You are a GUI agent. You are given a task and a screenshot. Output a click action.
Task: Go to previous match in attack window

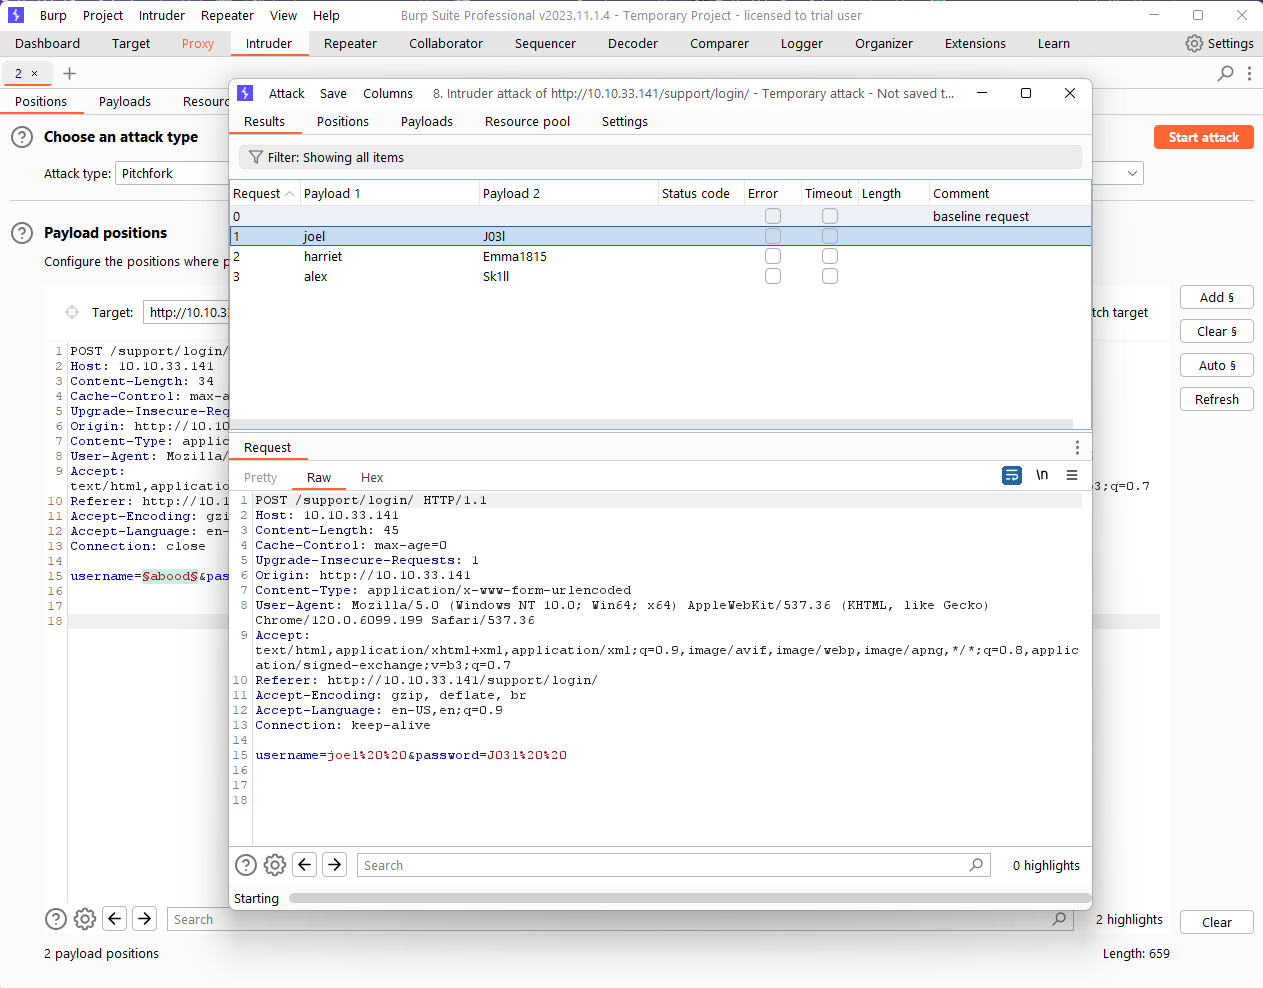305,864
